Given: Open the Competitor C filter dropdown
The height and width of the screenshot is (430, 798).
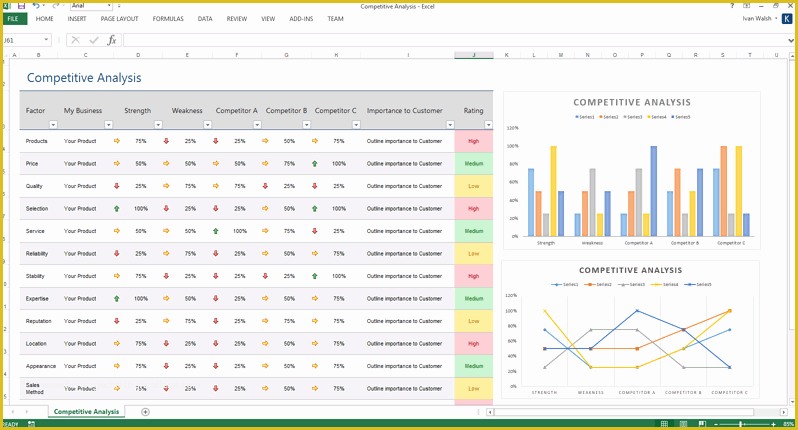Looking at the screenshot, I should pos(356,125).
